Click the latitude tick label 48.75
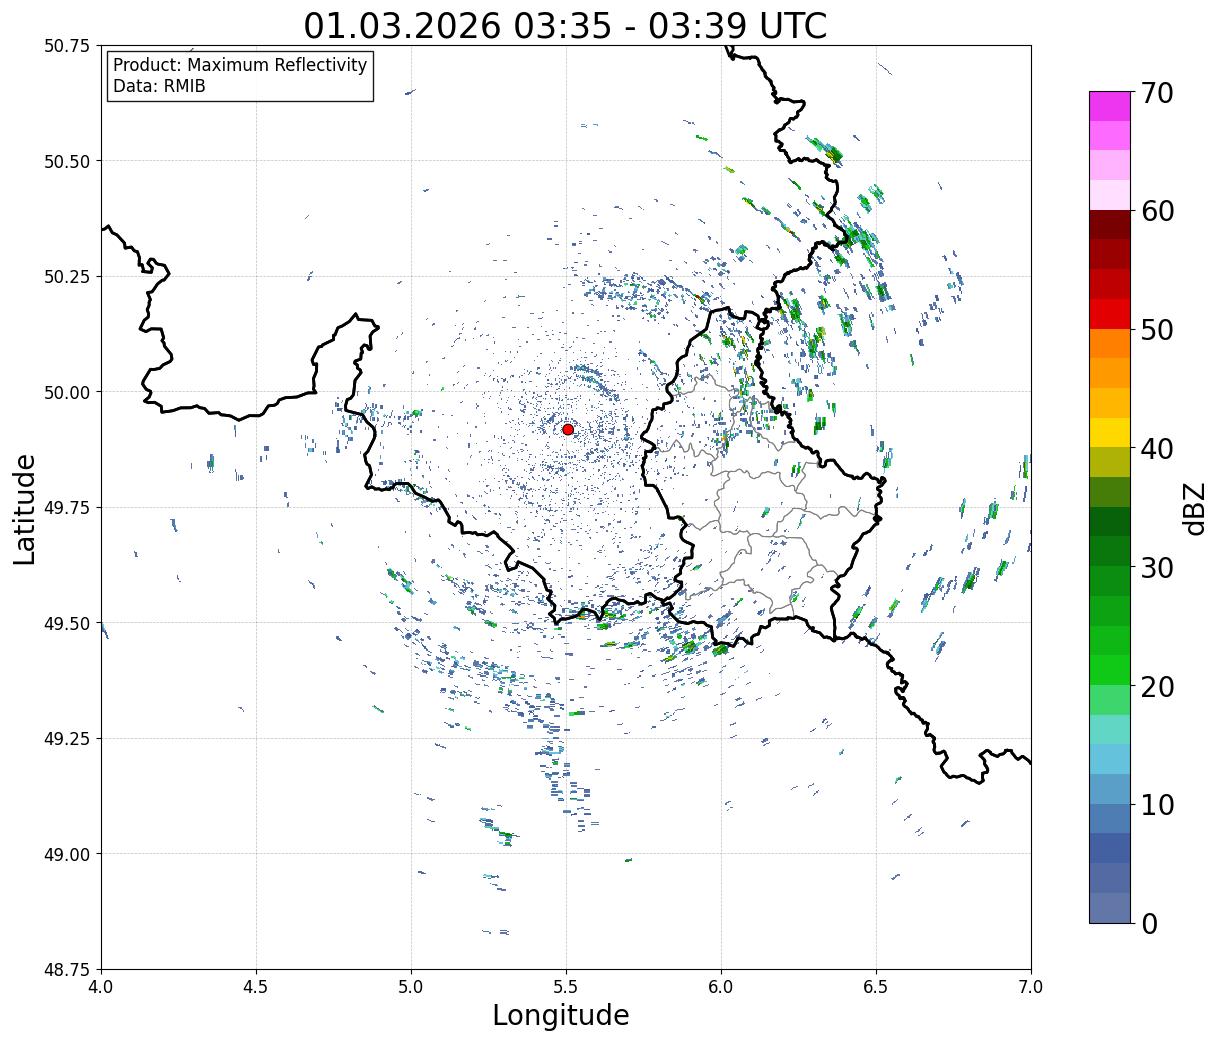Viewport: 1219px width, 1040px height. point(67,970)
